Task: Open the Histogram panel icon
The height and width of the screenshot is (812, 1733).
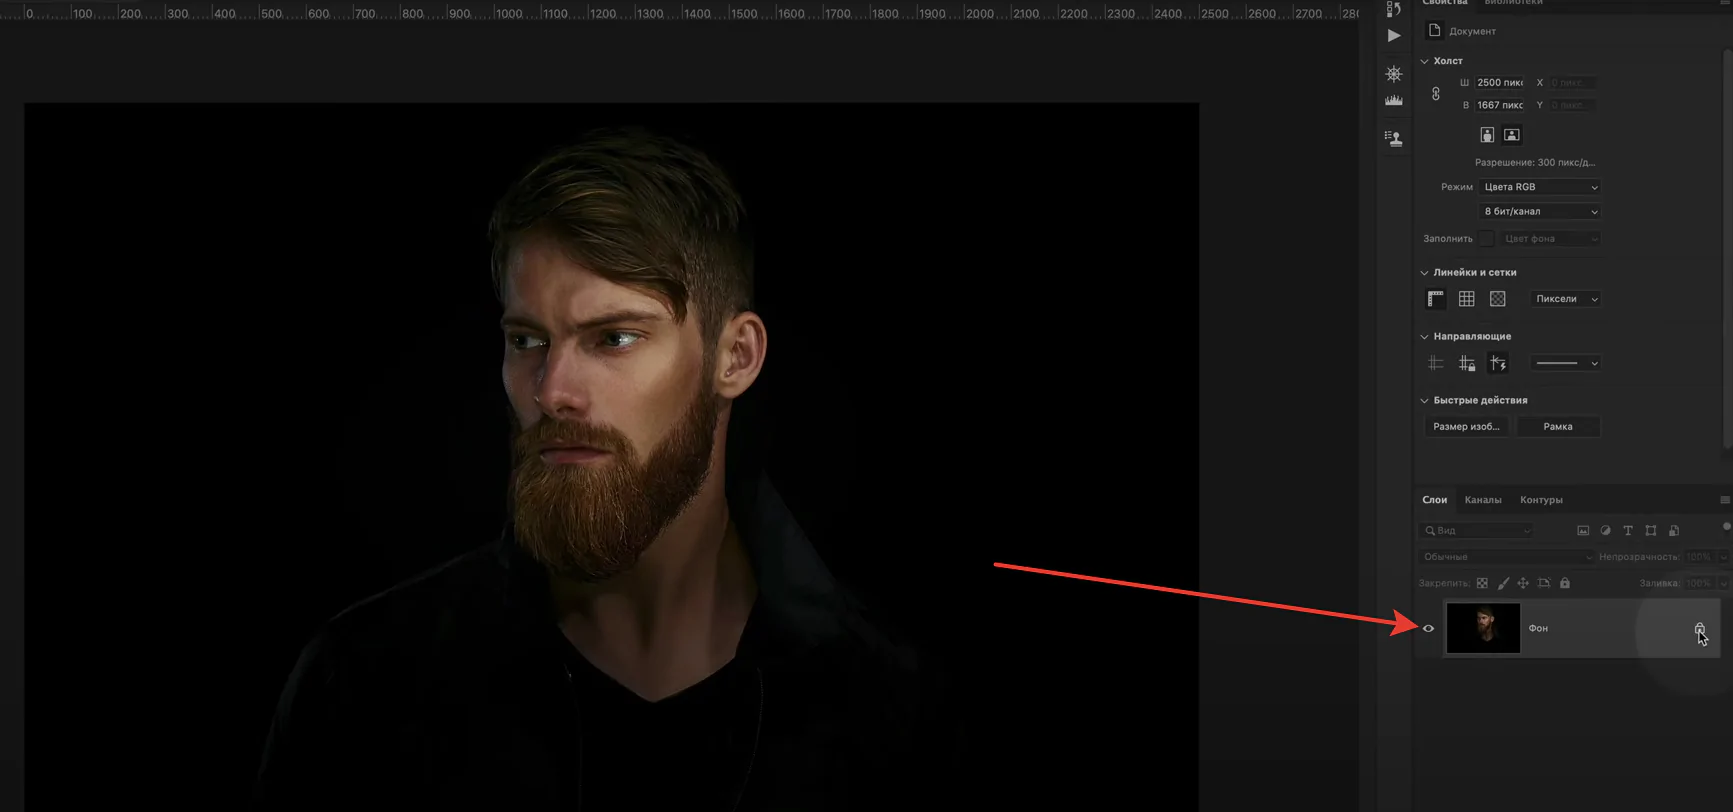Action: [1394, 100]
